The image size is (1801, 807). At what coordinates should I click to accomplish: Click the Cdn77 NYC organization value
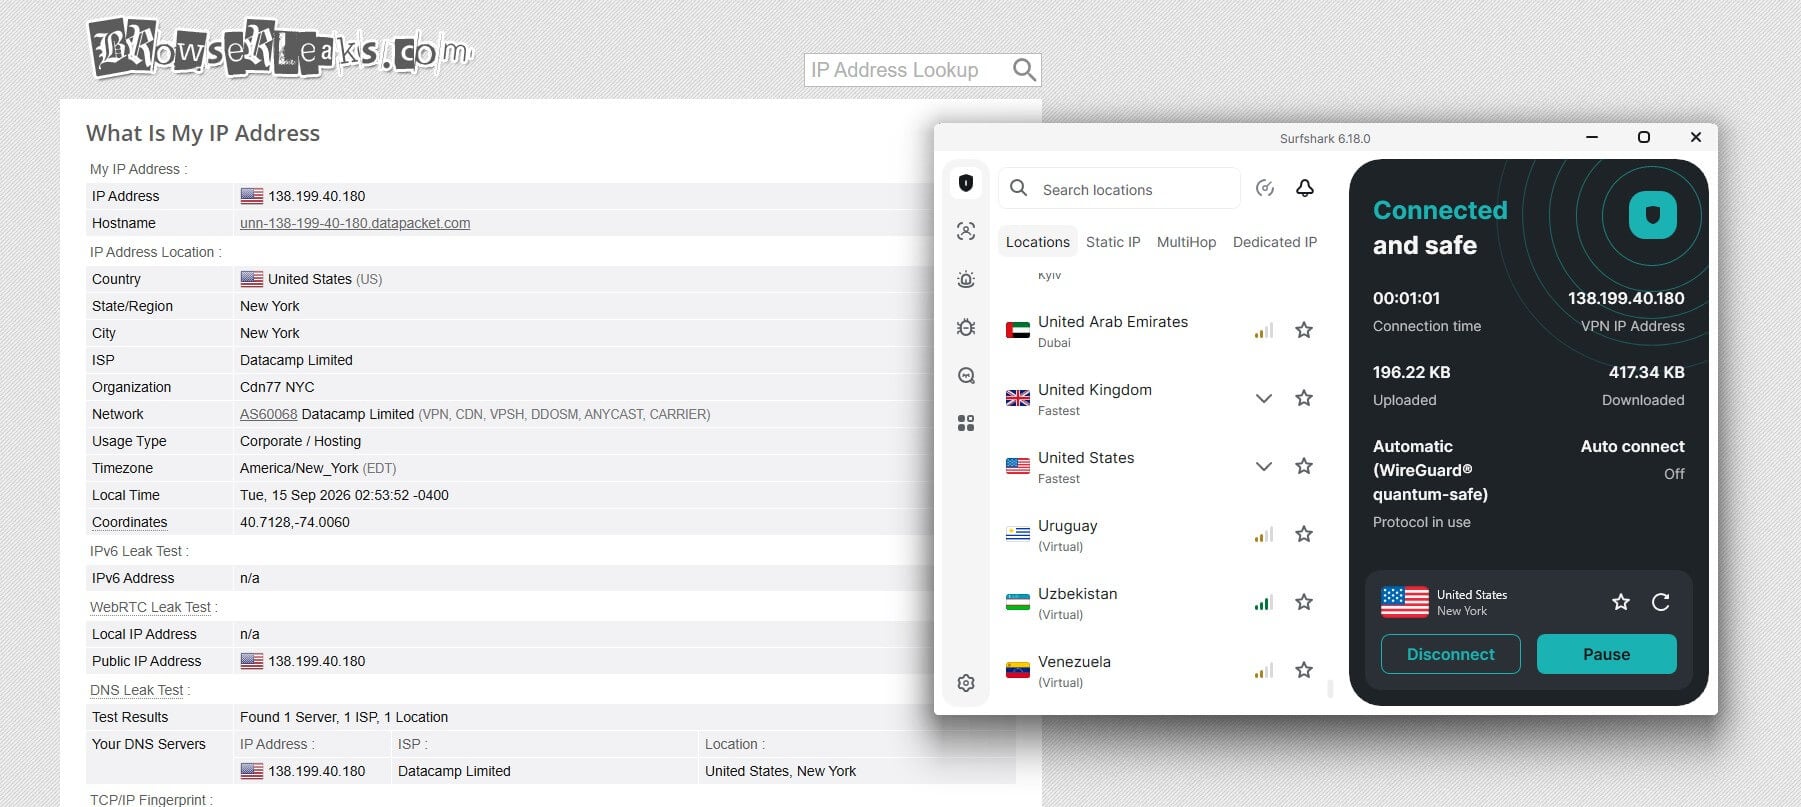[x=277, y=387]
